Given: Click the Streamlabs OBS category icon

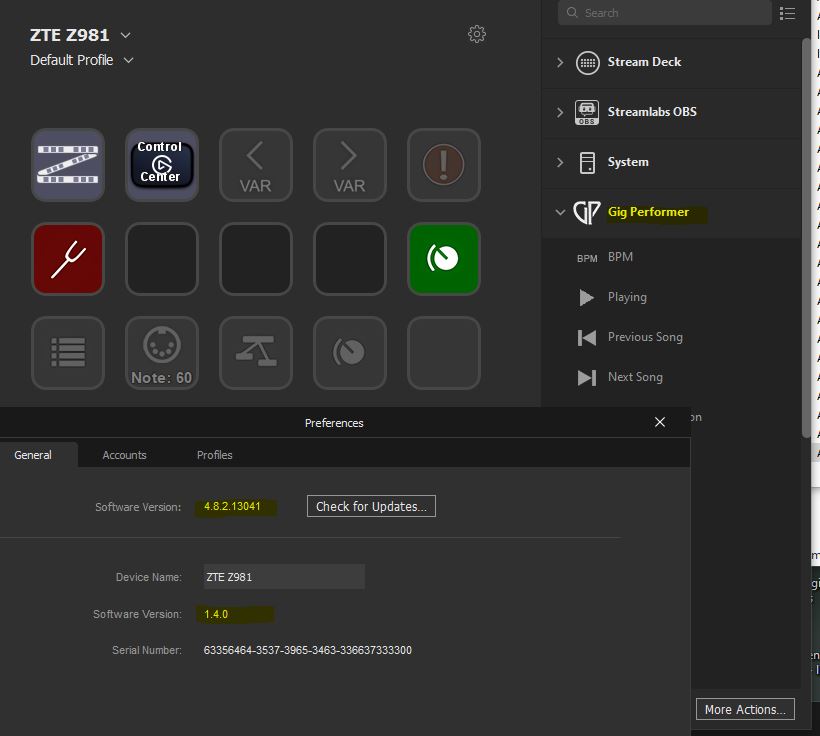Looking at the screenshot, I should point(587,112).
